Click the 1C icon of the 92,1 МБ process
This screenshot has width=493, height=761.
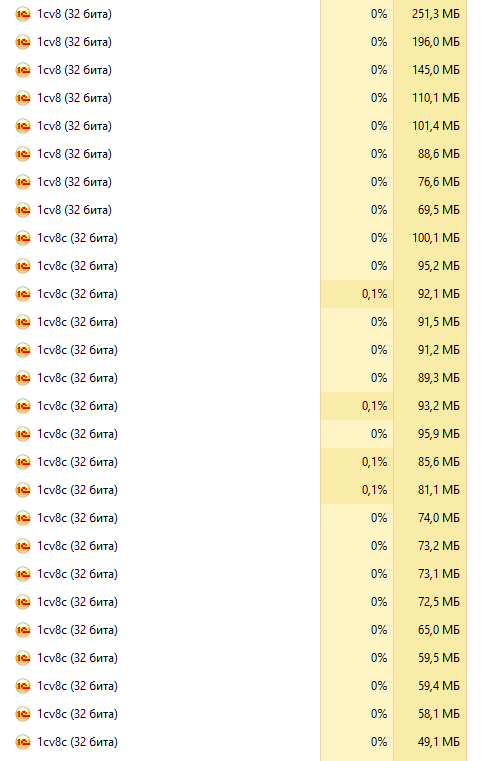[x=23, y=294]
